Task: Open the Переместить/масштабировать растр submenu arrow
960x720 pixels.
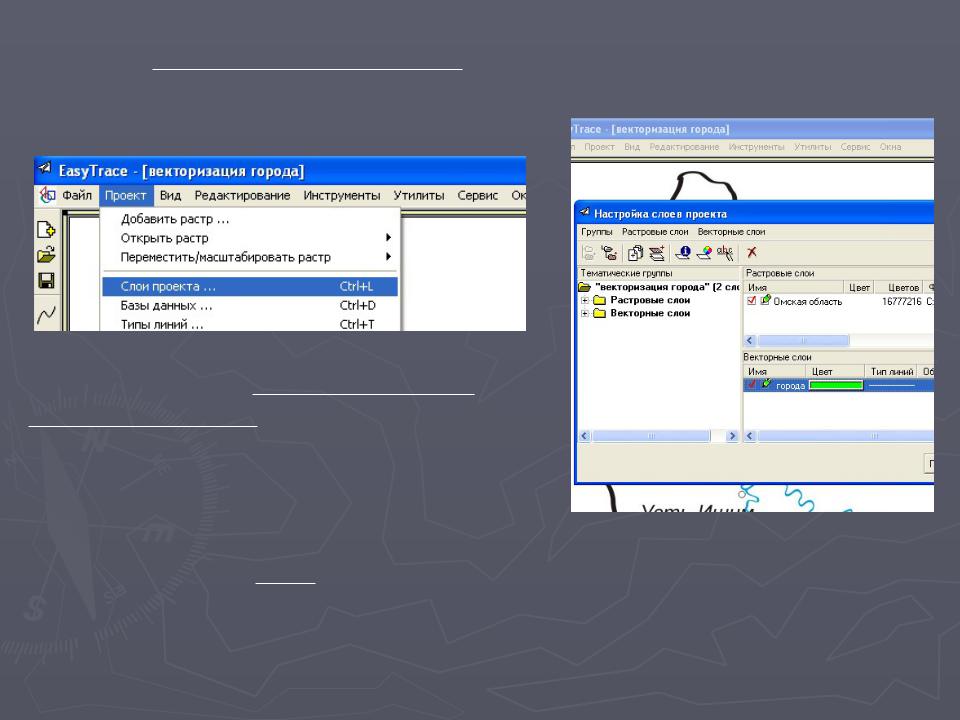Action: 388,257
